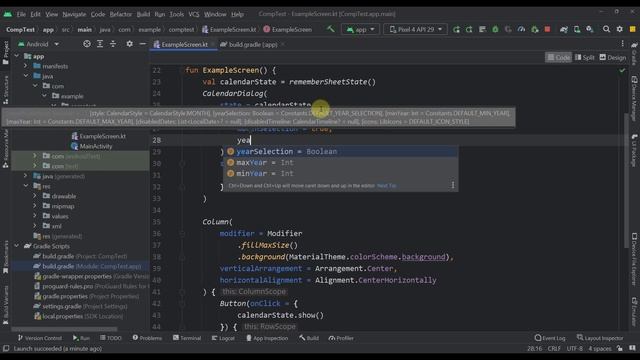Collapse the Gradle Scripts node
640x360 pixels.
[16, 246]
